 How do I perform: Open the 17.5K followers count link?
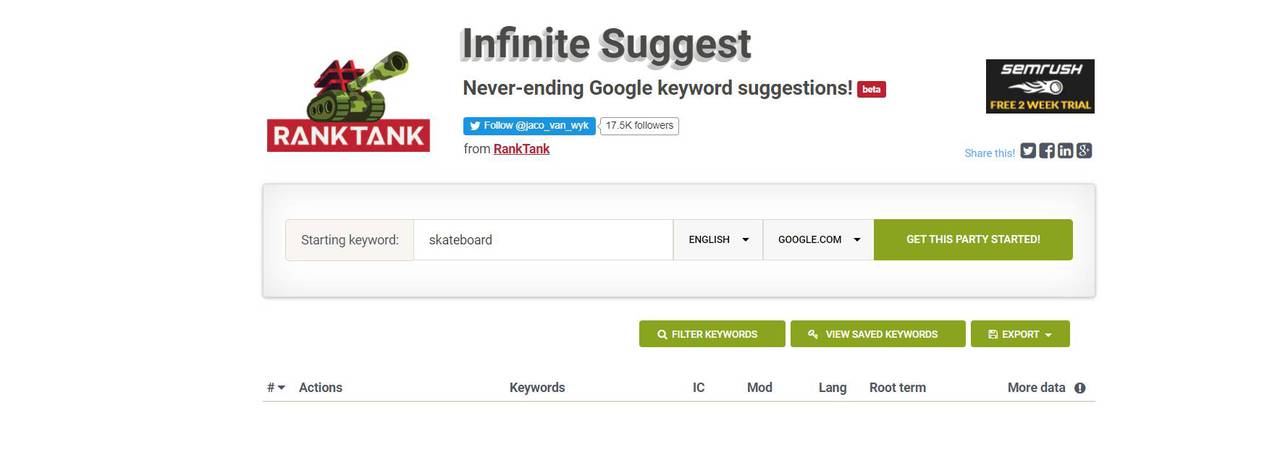click(639, 126)
